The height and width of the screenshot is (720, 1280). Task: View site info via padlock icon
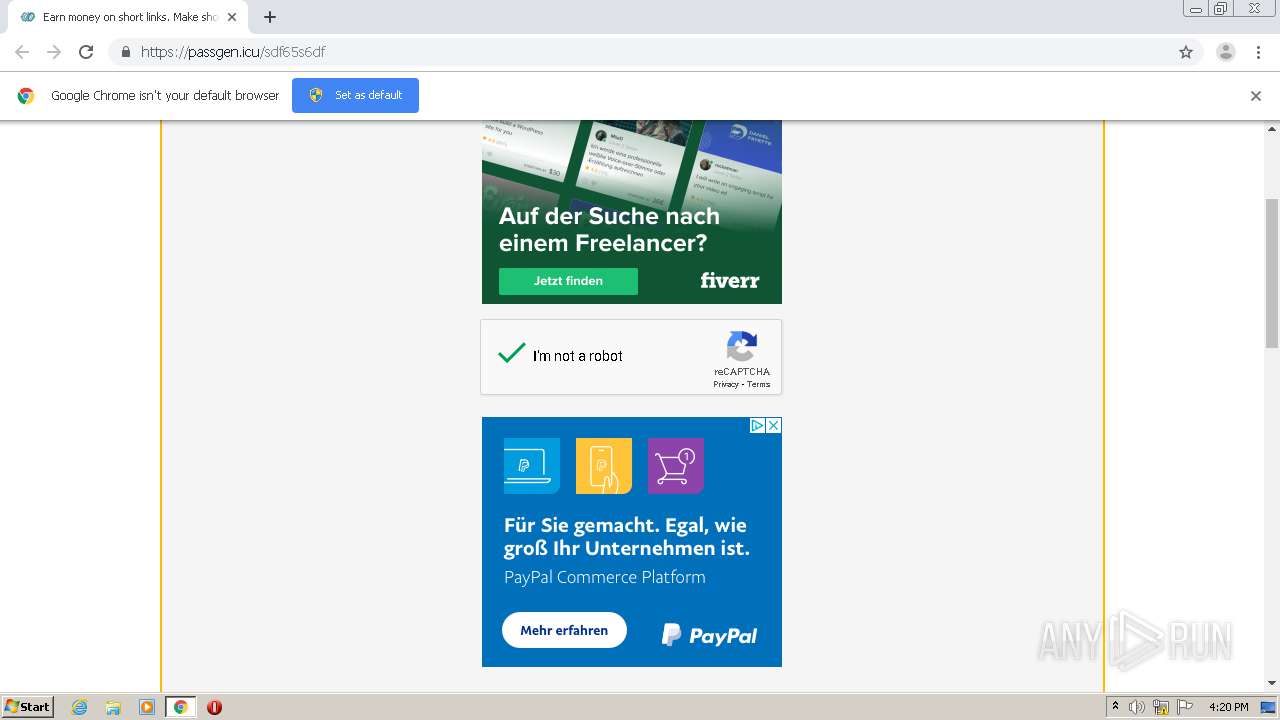point(125,52)
